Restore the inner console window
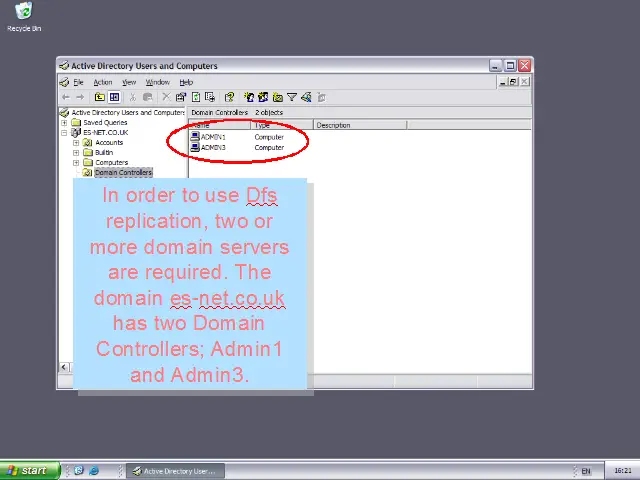 coord(513,82)
